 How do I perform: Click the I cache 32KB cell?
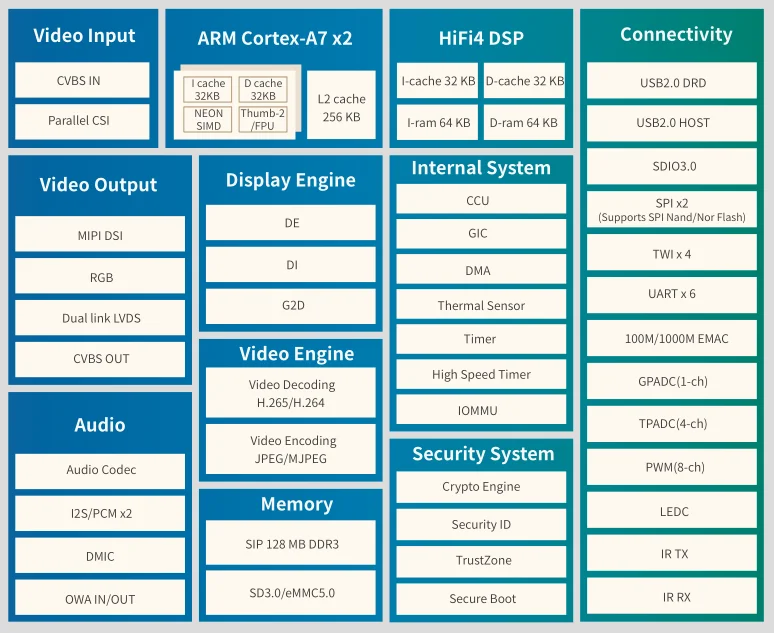(x=208, y=89)
